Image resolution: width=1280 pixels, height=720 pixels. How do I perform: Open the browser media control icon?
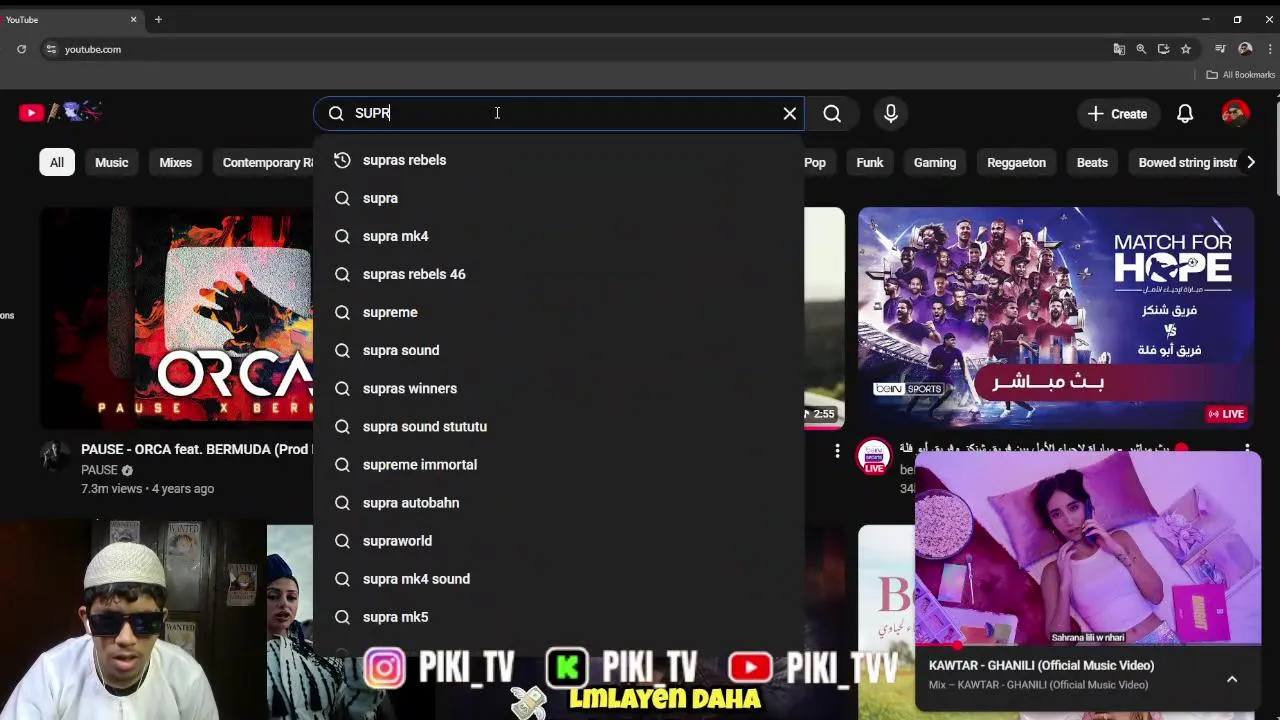tap(1220, 49)
